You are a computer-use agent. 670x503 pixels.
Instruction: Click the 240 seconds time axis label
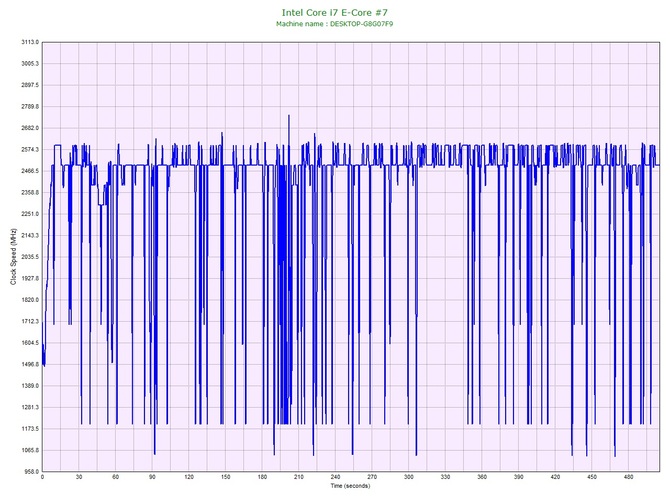[x=335, y=477]
